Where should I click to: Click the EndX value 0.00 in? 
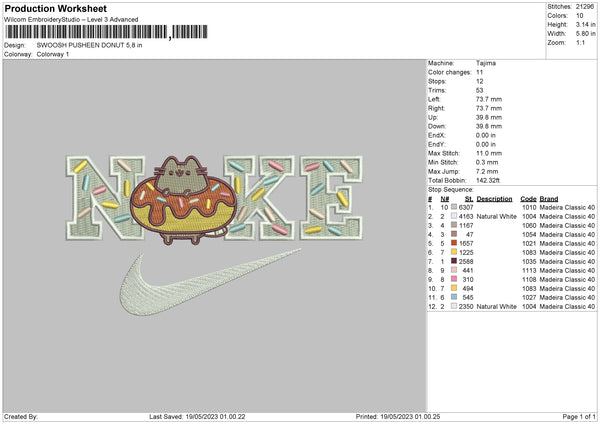pos(486,135)
